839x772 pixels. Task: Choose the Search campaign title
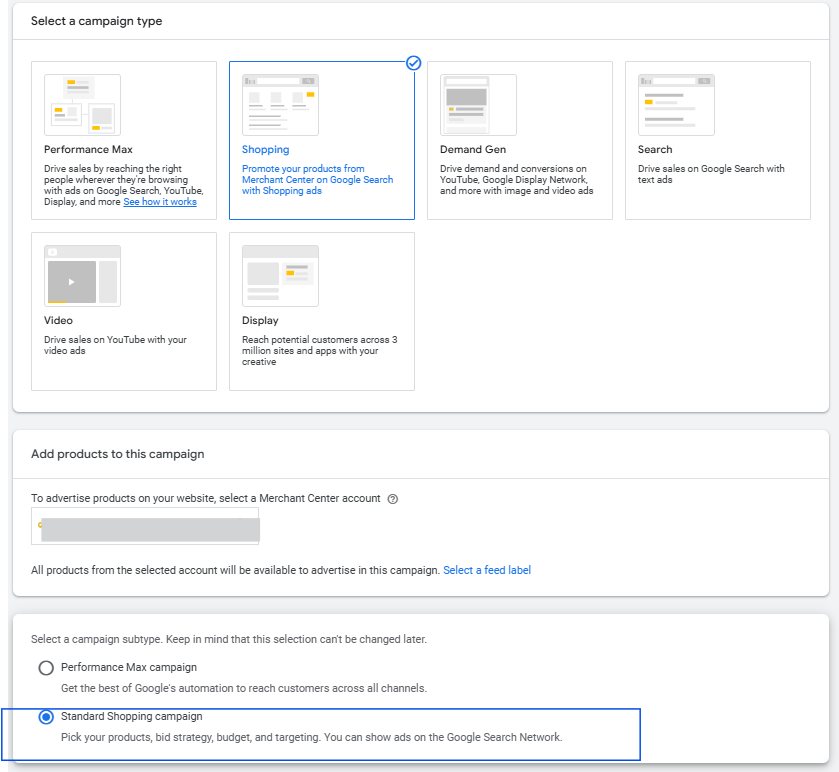655,149
